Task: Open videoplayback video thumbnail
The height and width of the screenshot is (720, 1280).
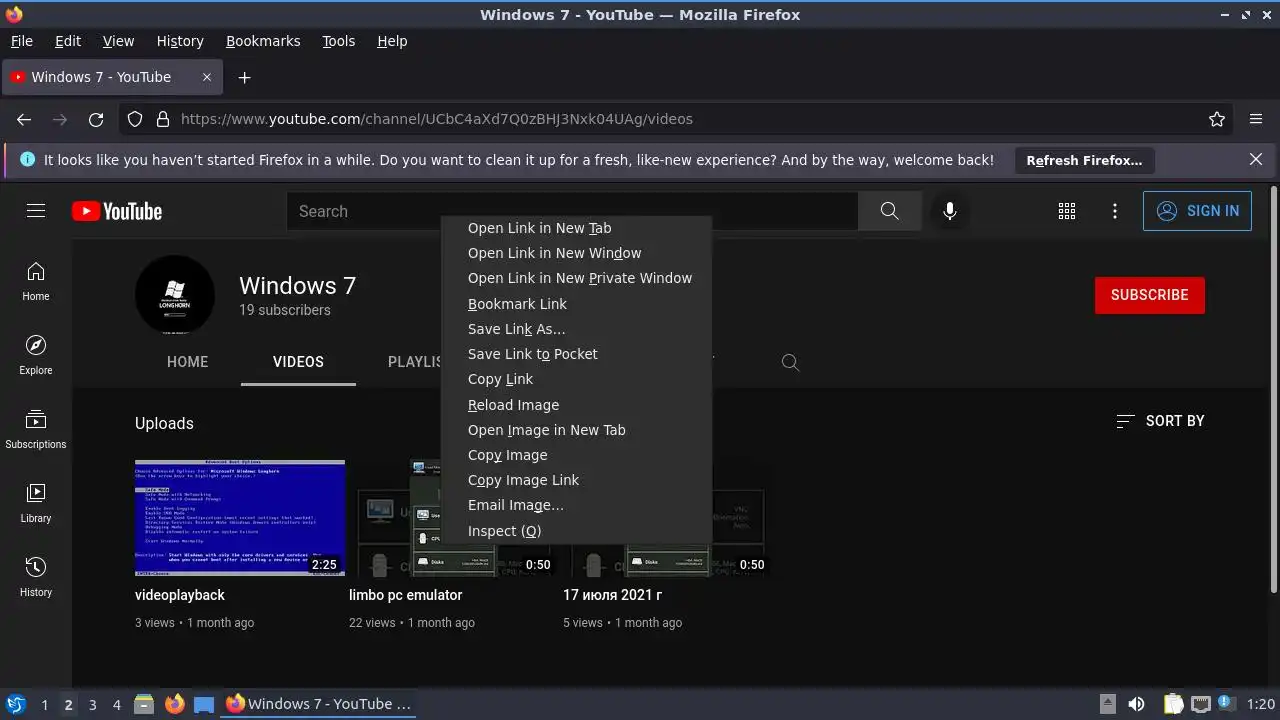Action: 240,518
